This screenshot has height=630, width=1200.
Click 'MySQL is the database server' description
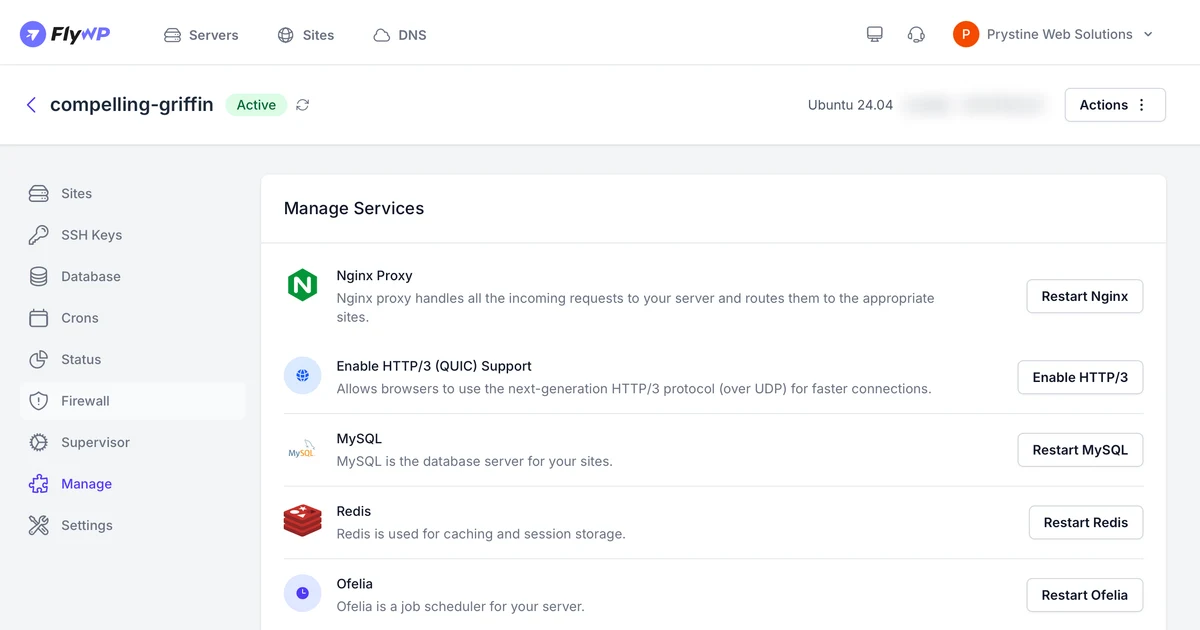point(475,462)
